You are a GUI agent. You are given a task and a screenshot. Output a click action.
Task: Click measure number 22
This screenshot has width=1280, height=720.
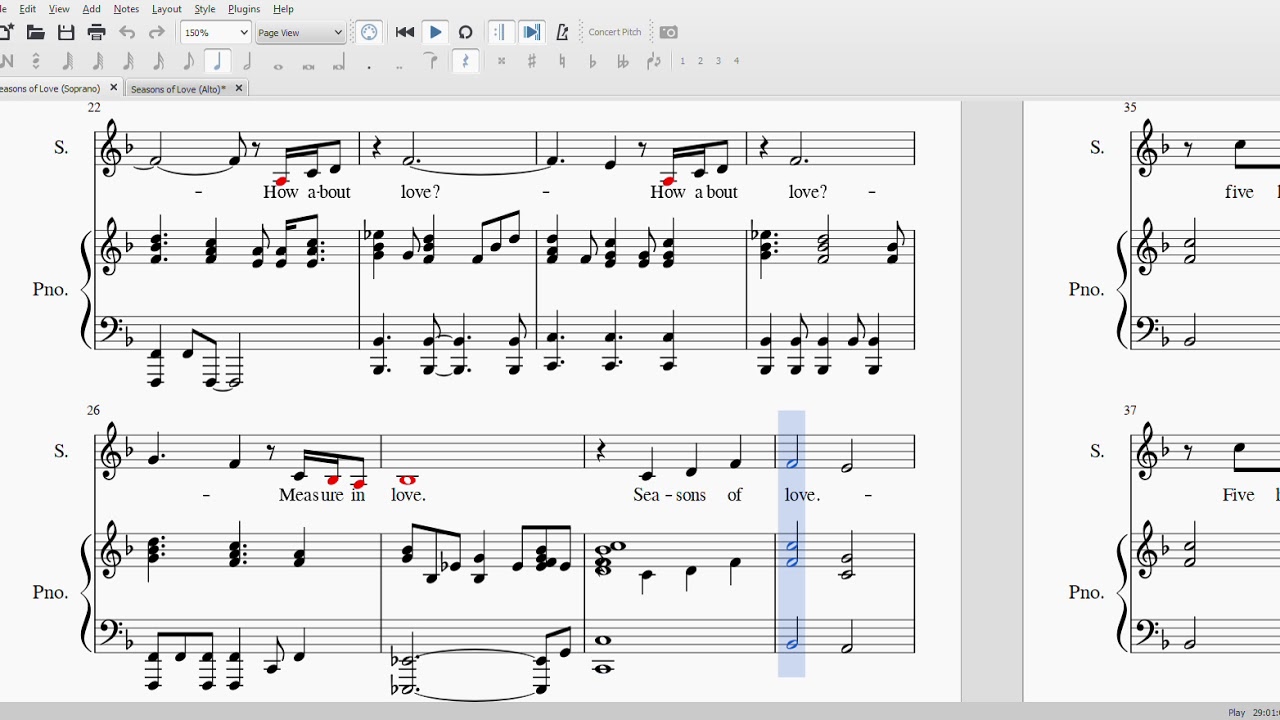point(94,107)
